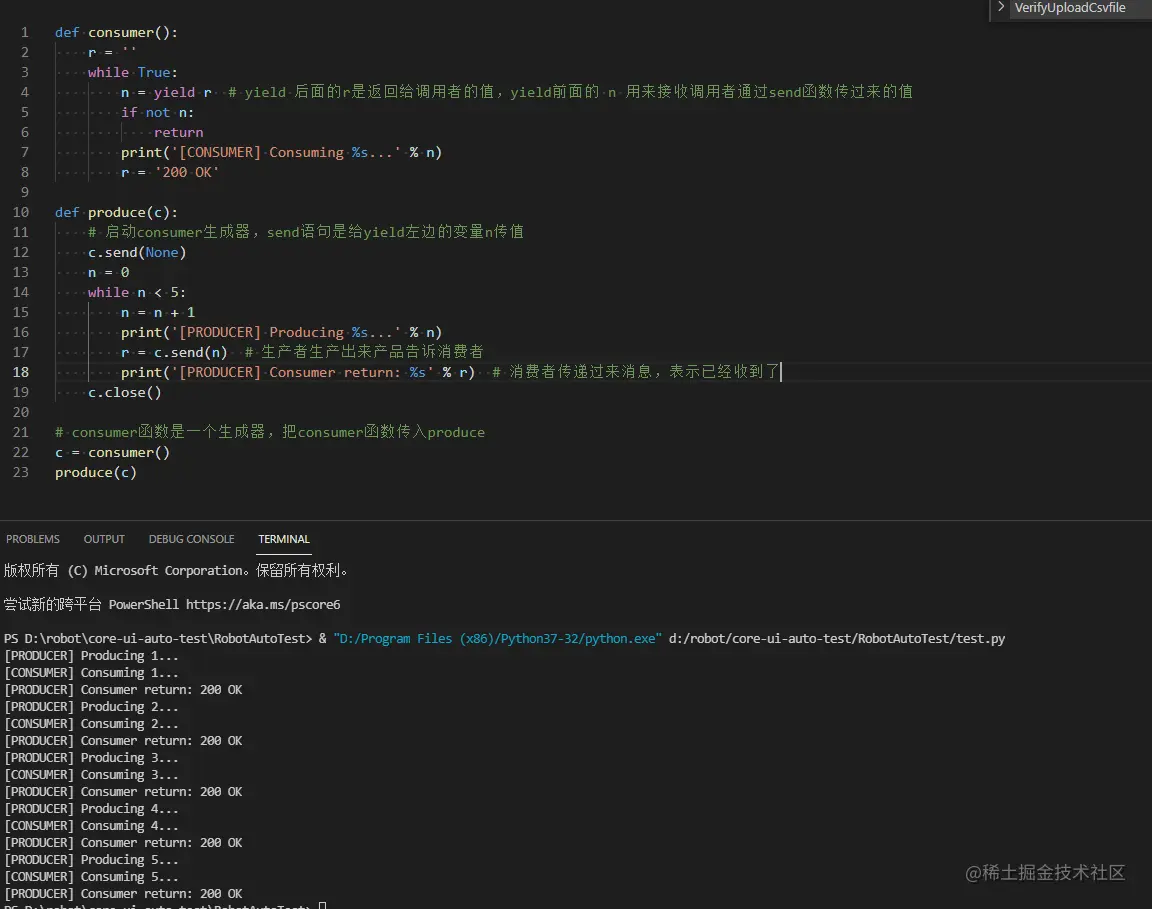Screen dimensions: 1152x909
Task: Open the VerifyUploadCsvfile outline item
Action: [x=1070, y=7]
